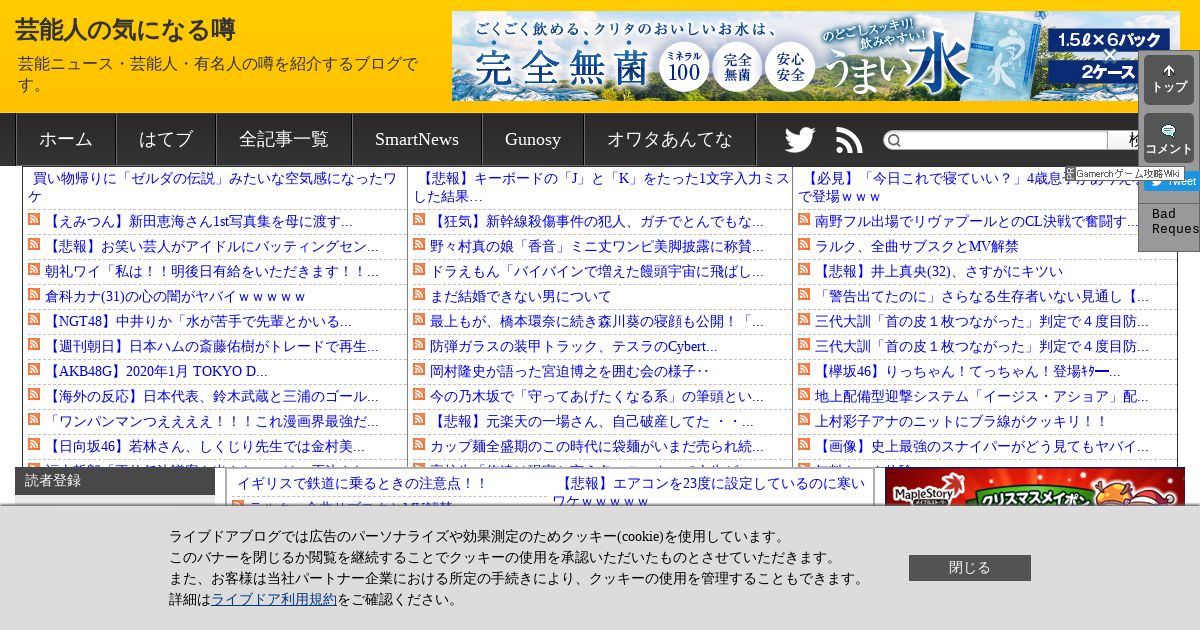Screen dimensions: 1200x630
Task: Open キーボードの「J」と「K」headline link
Action: tap(601, 187)
